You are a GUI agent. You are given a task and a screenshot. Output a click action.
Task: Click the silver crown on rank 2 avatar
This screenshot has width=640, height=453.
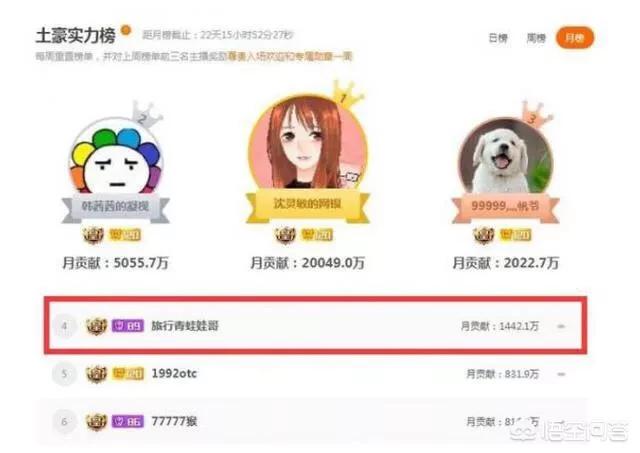146,114
